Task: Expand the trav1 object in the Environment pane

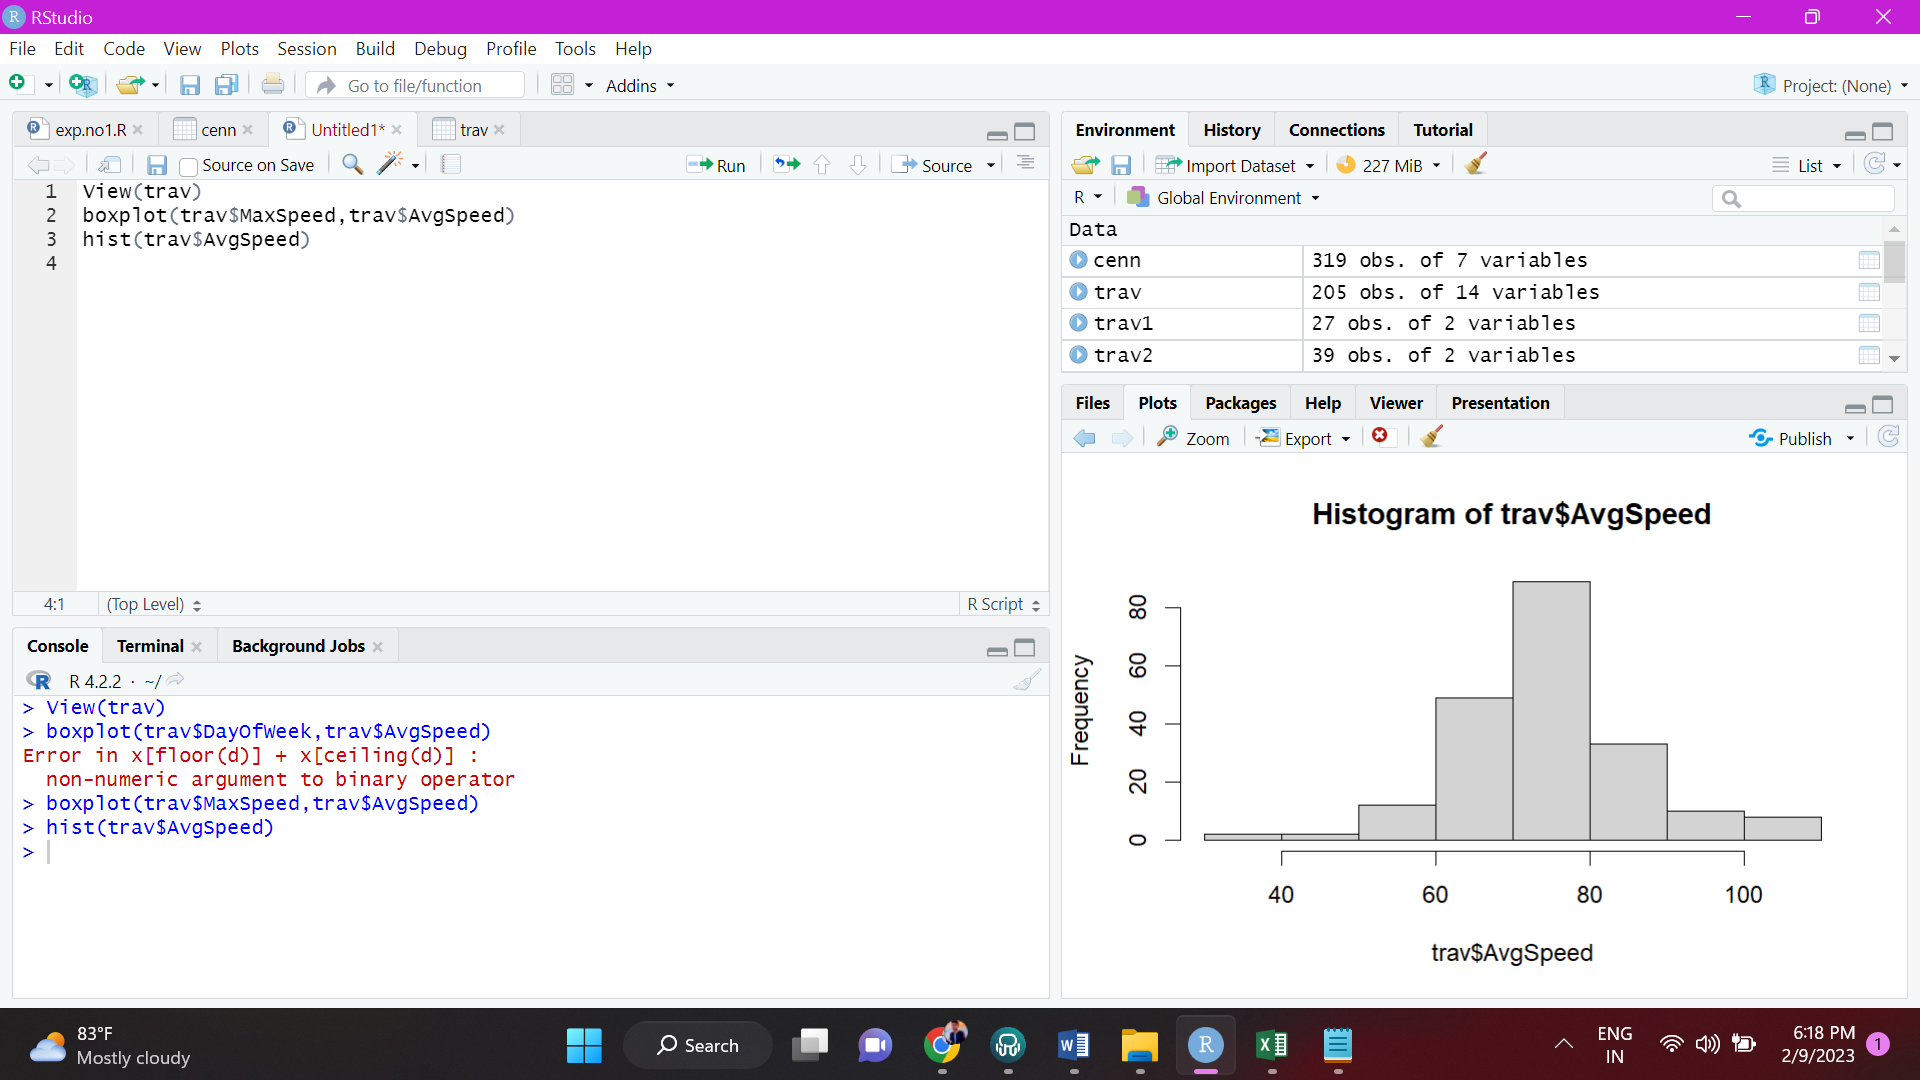Action: [x=1079, y=323]
